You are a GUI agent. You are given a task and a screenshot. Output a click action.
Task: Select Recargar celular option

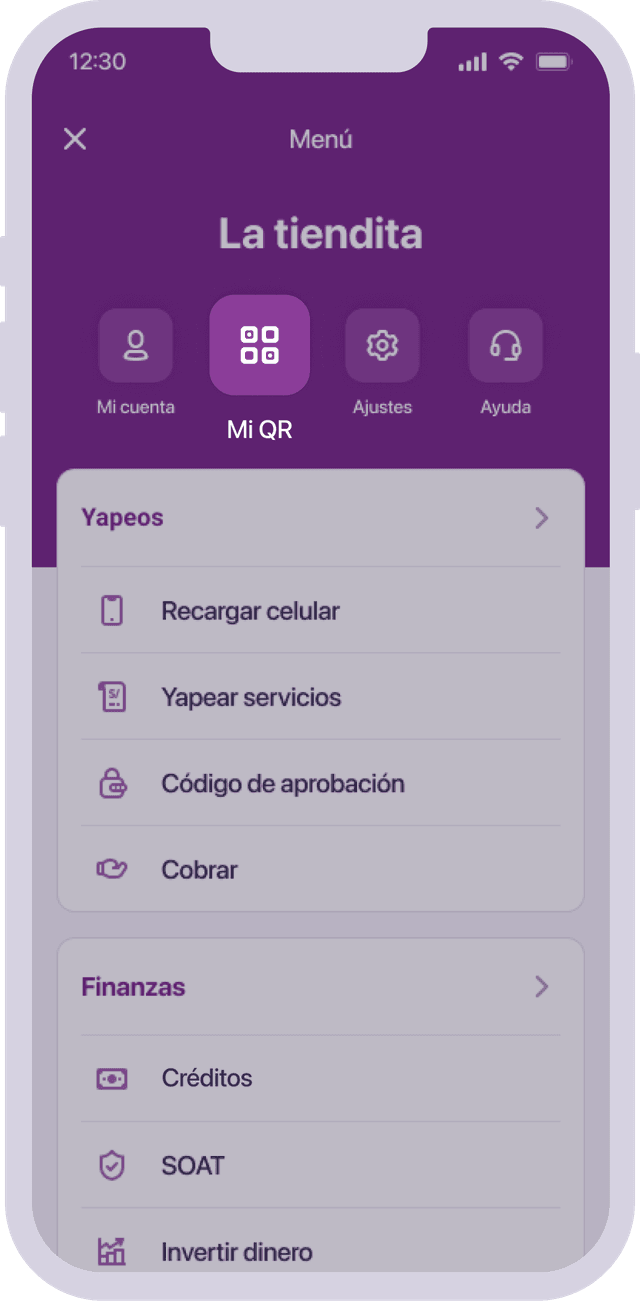tap(250, 609)
